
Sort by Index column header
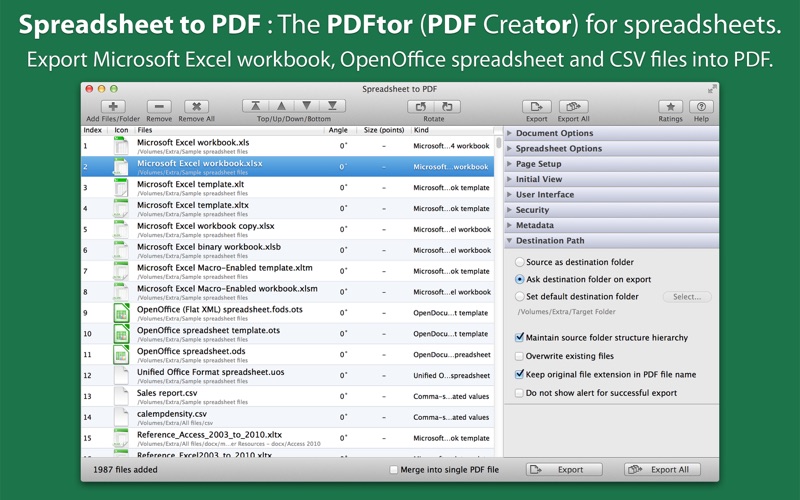tap(93, 130)
